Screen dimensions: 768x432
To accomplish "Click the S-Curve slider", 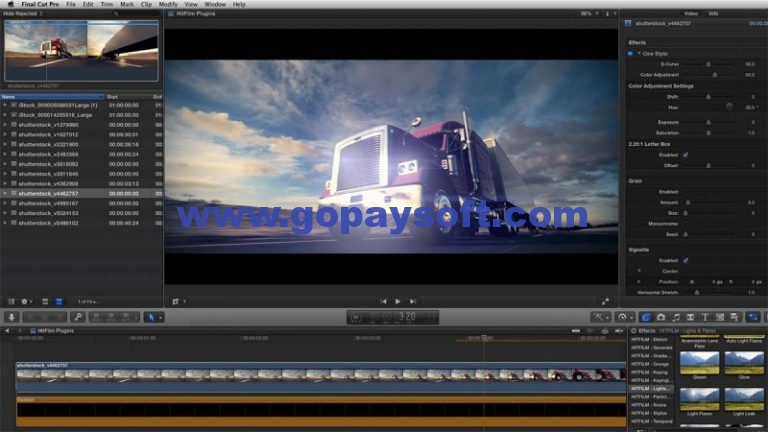I will point(708,64).
